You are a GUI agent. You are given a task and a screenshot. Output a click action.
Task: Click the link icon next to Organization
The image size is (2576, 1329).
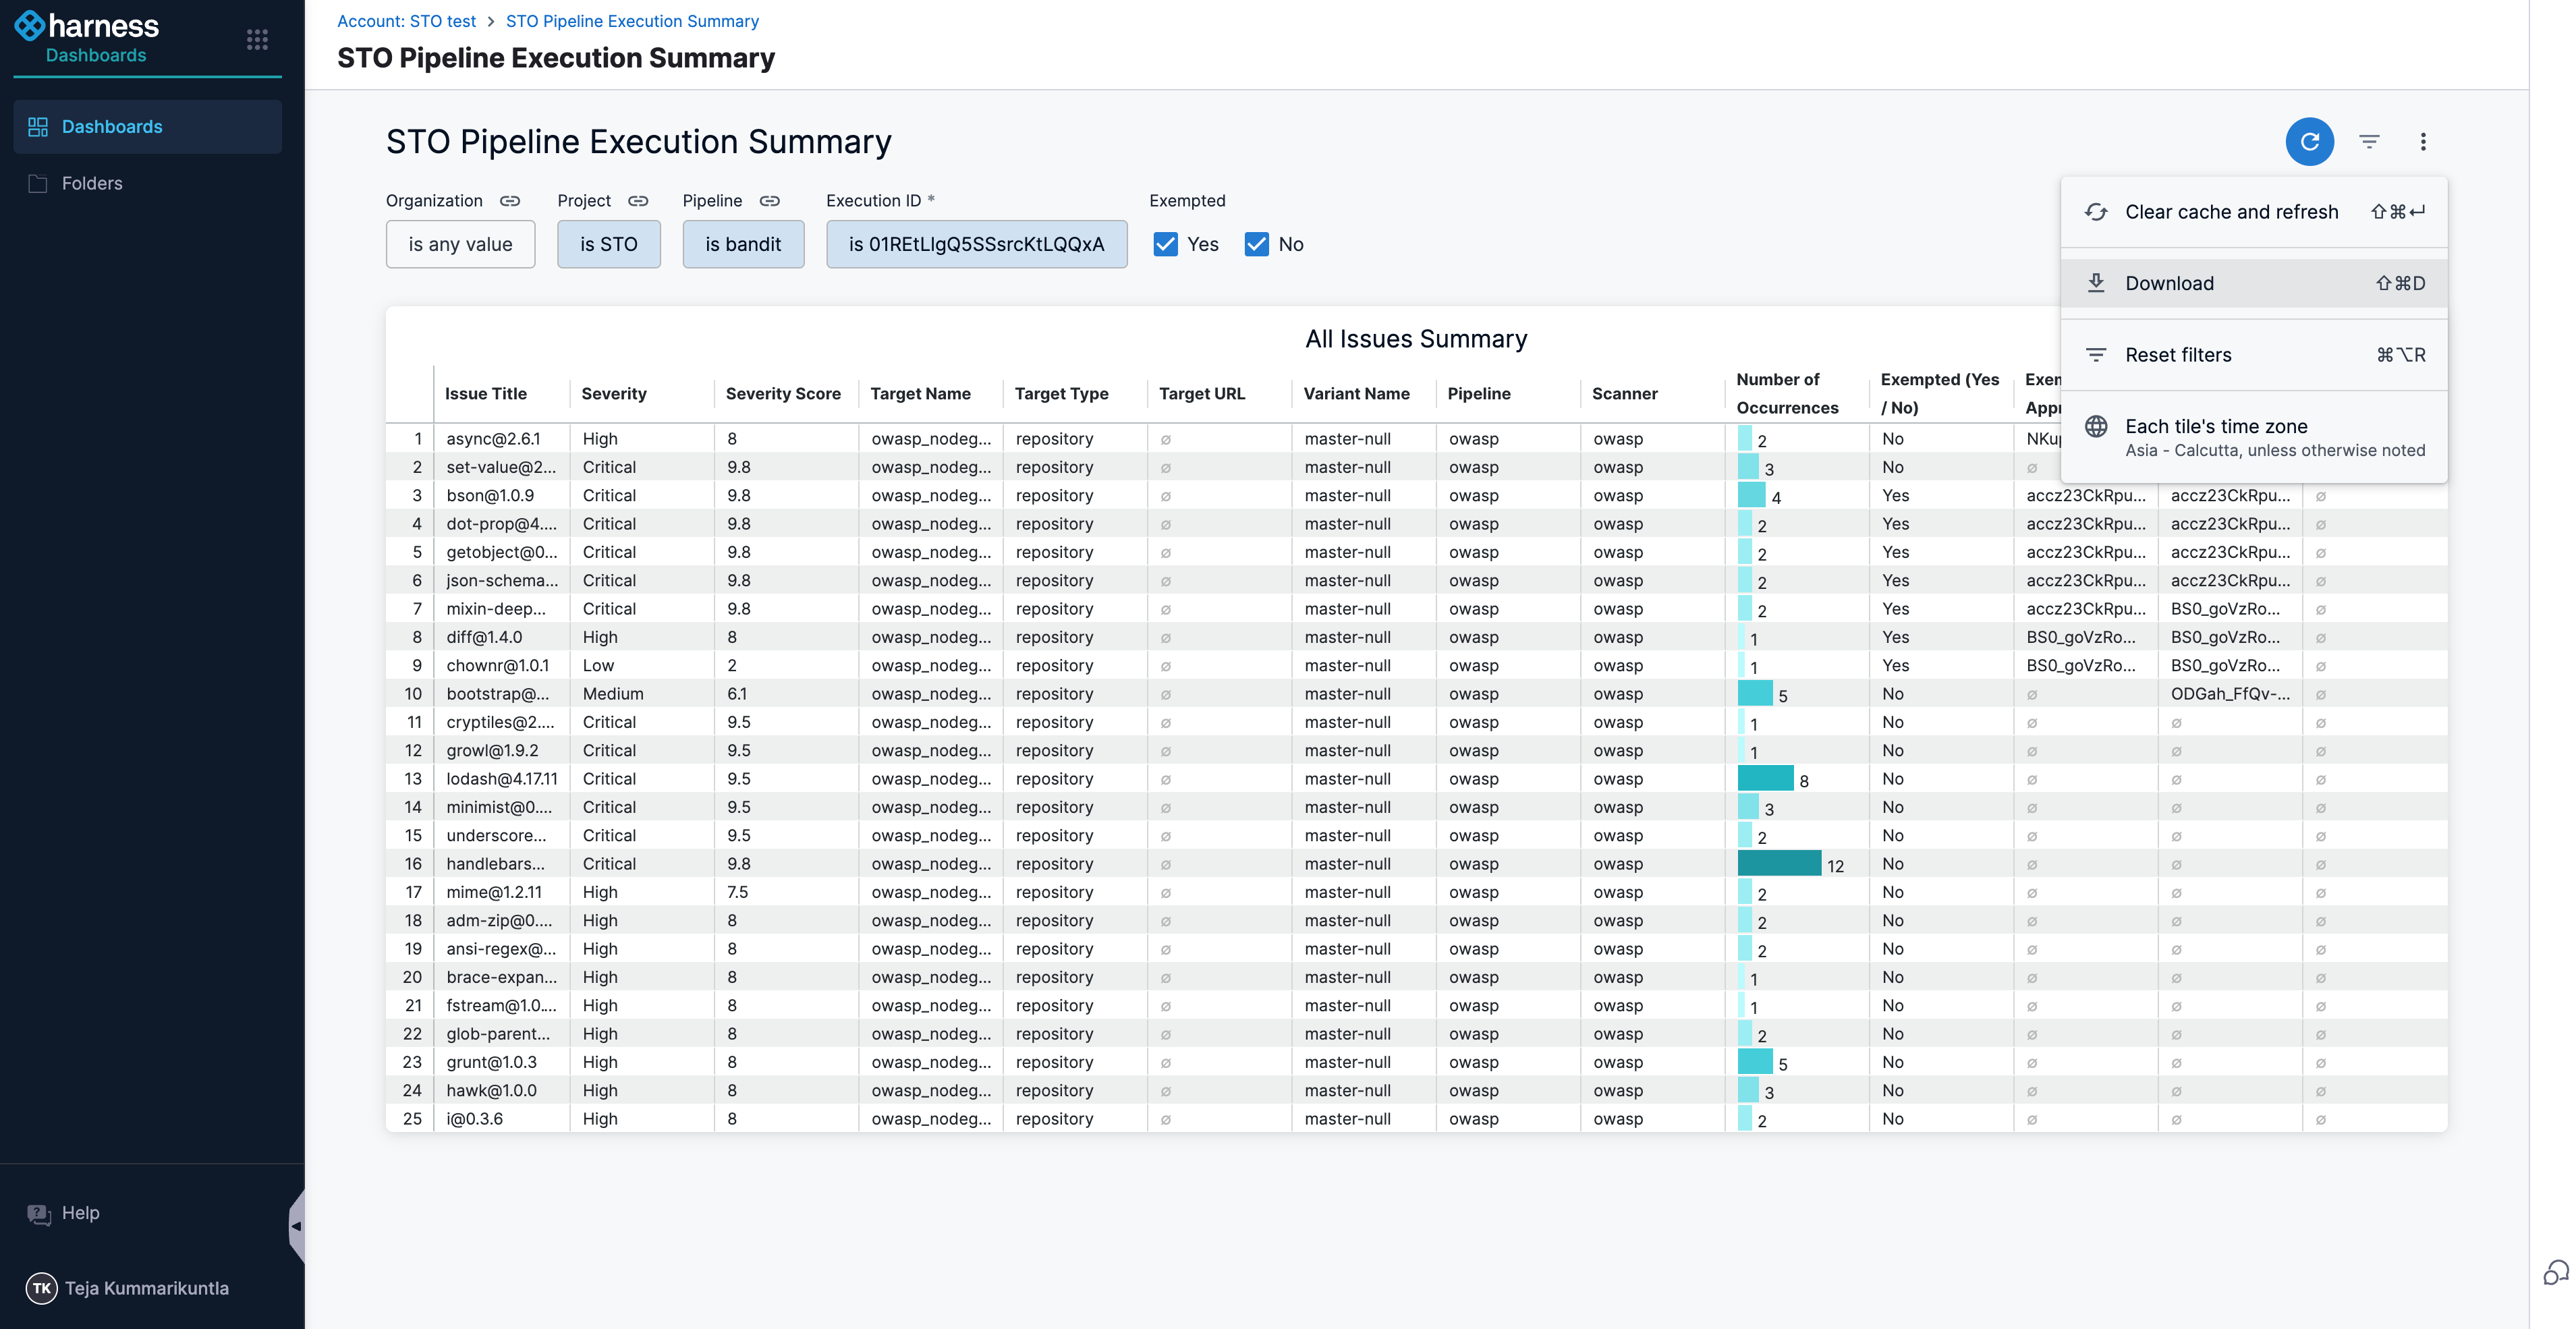click(x=510, y=201)
